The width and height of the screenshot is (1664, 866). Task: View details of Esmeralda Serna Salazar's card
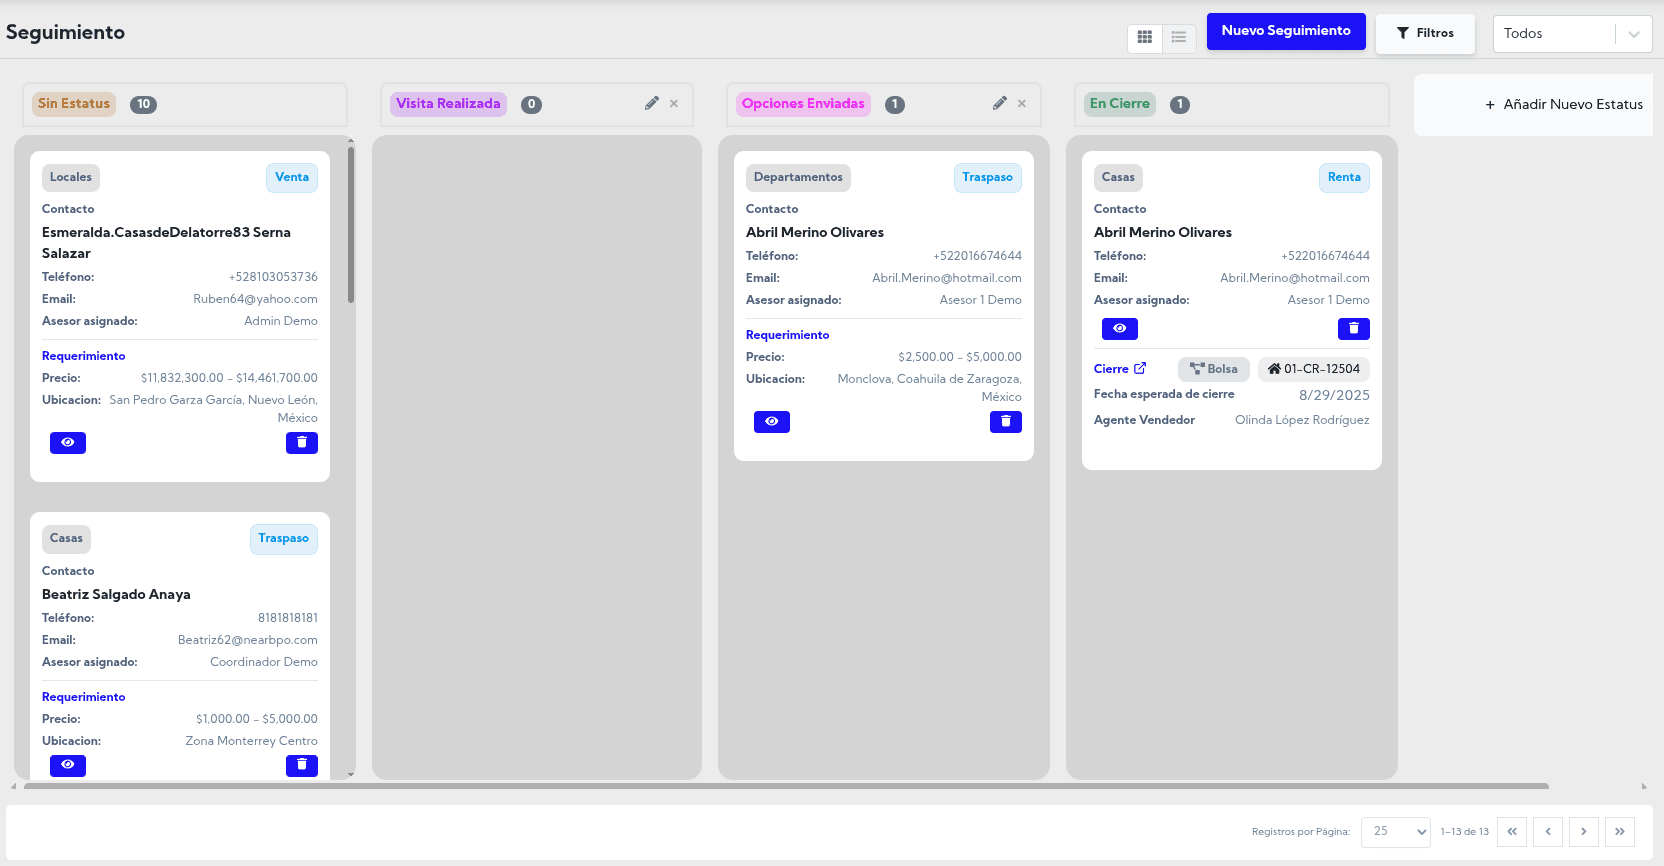click(x=68, y=442)
